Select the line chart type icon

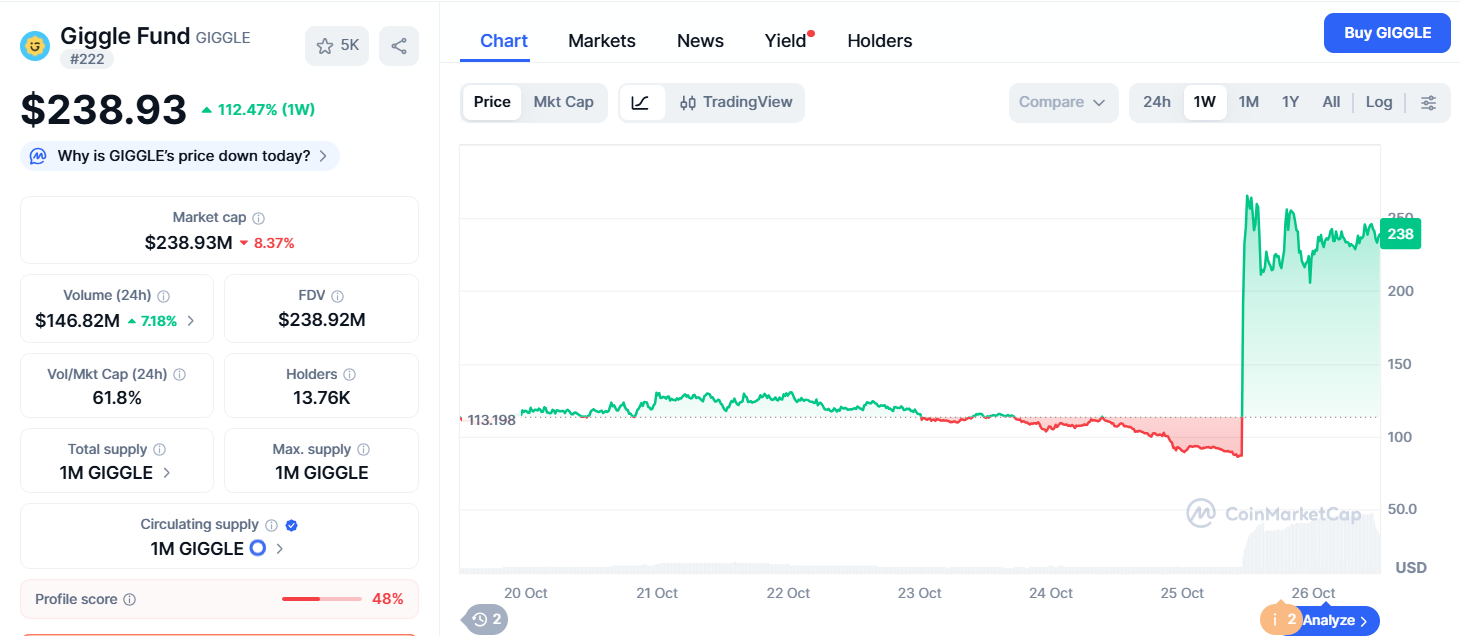tap(642, 102)
